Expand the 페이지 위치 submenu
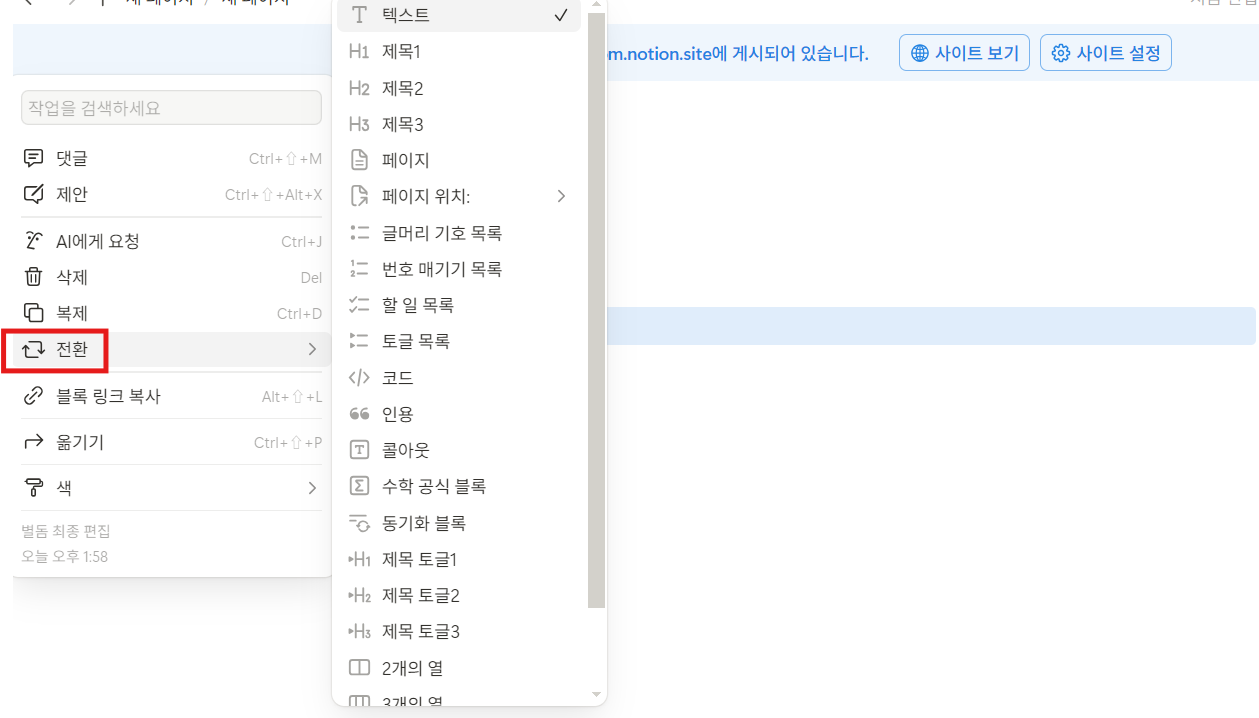 (561, 196)
